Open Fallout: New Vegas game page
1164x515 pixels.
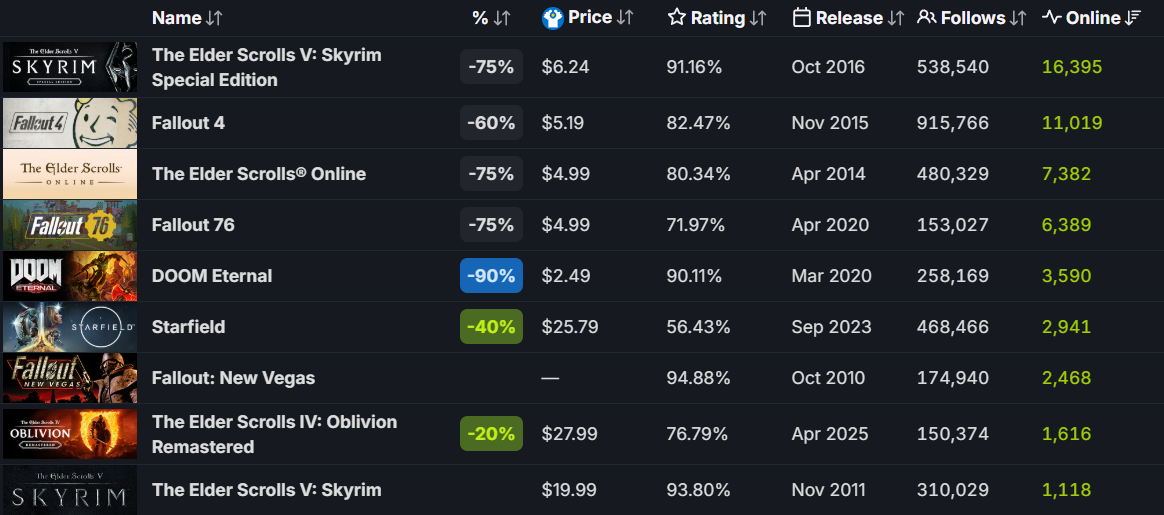point(233,378)
